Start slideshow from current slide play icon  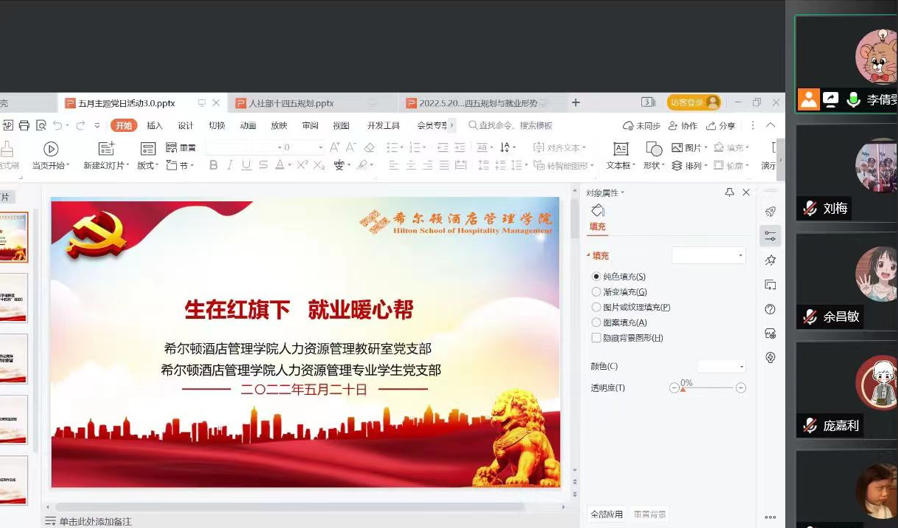(x=51, y=149)
